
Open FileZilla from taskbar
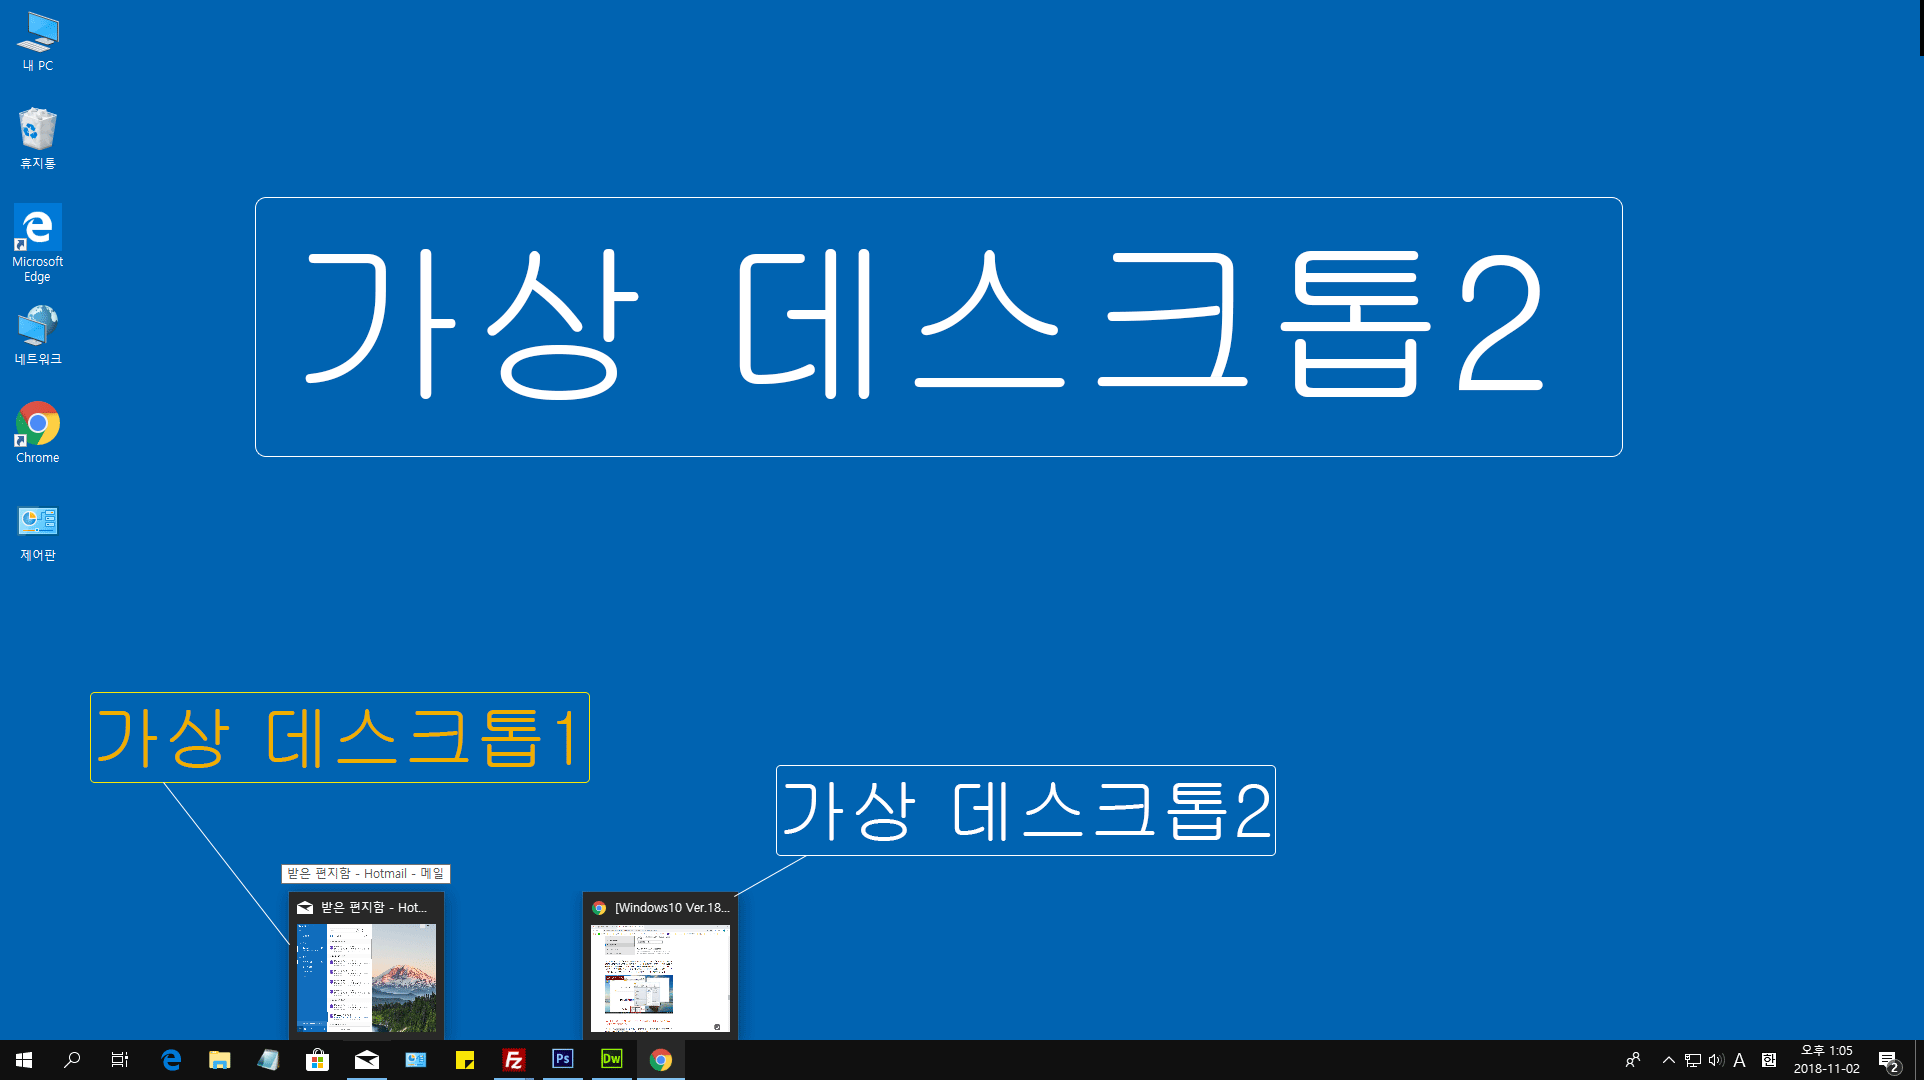coord(514,1059)
